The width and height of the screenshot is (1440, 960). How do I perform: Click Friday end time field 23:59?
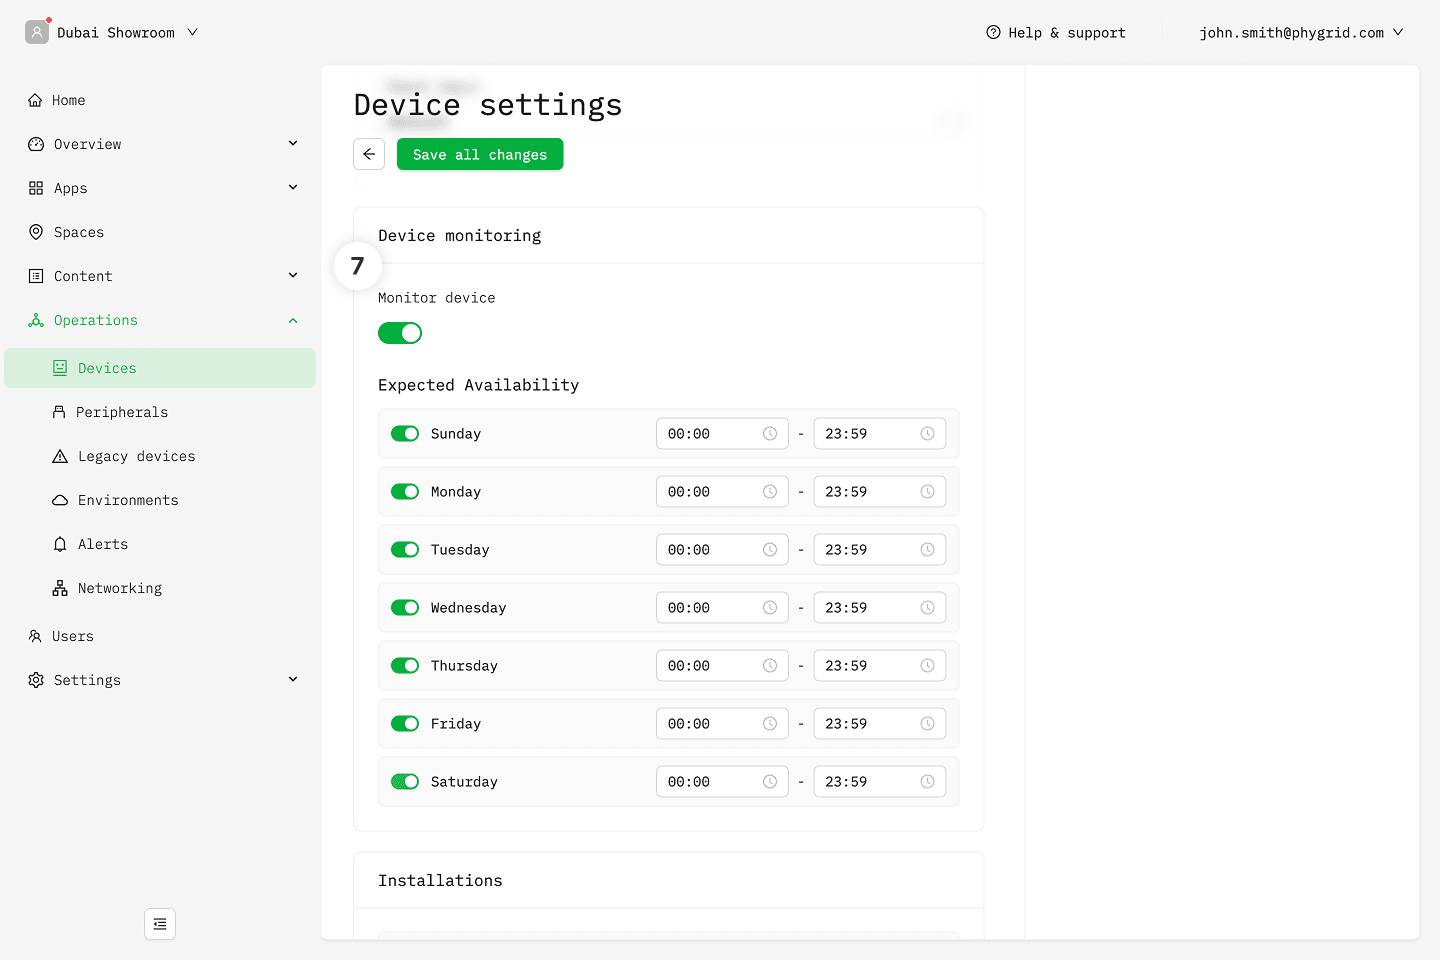(x=868, y=724)
